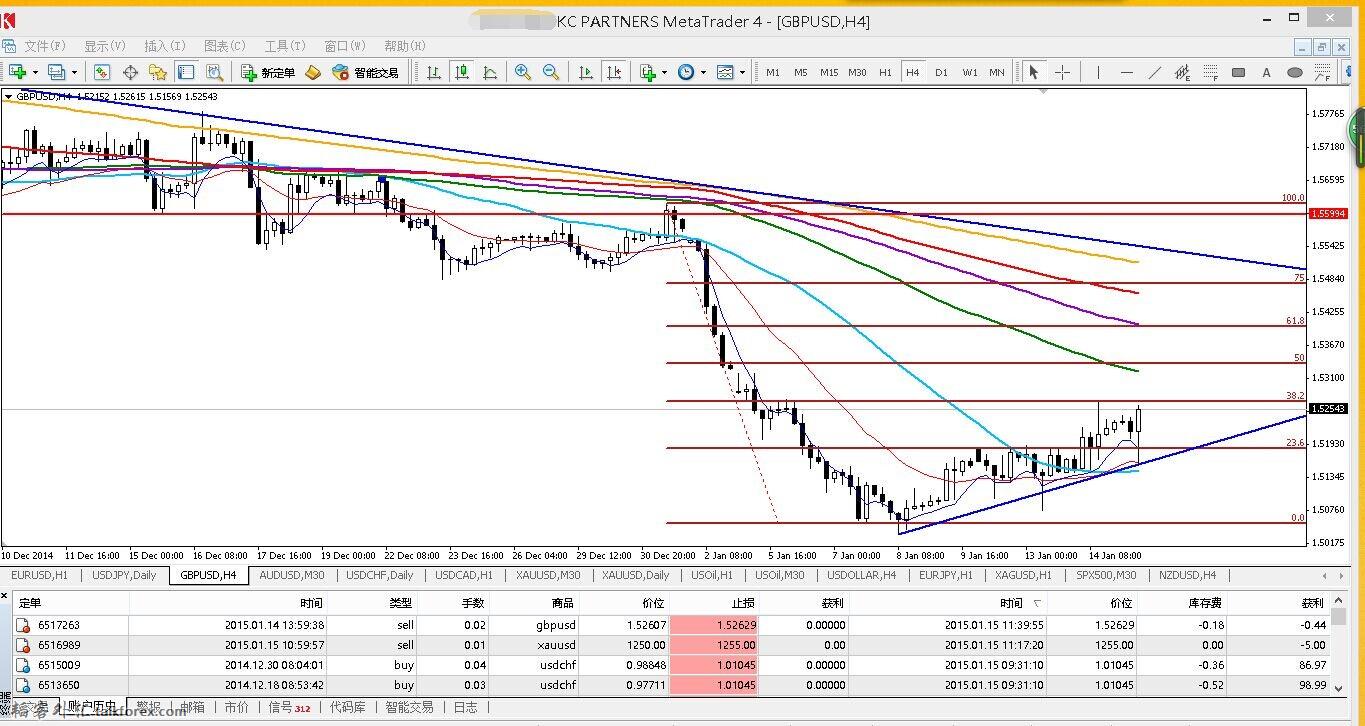Open the 工具(T) menu
This screenshot has height=726, width=1365.
[285, 46]
